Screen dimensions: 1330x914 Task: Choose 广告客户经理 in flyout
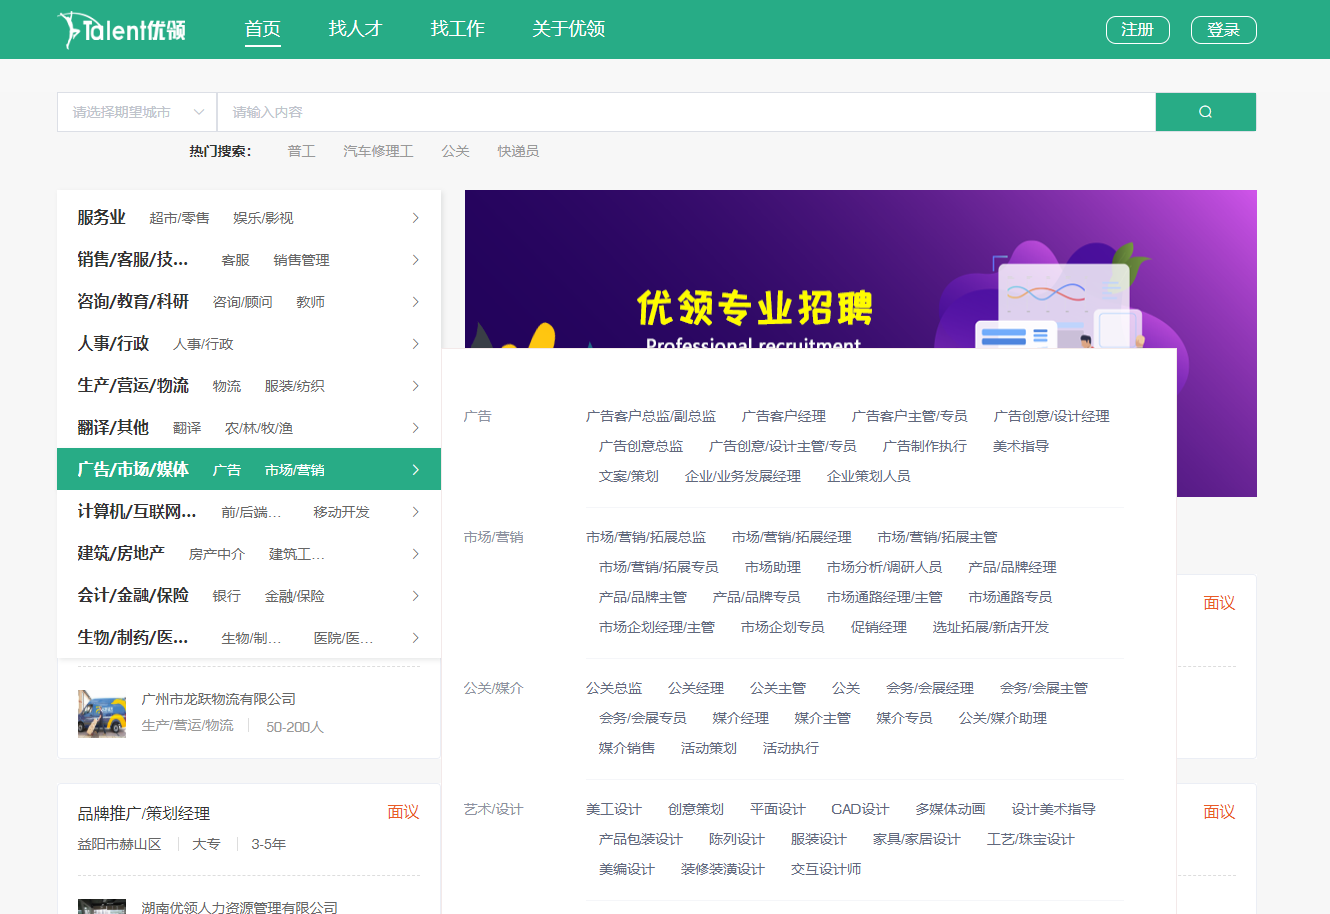[x=784, y=416]
